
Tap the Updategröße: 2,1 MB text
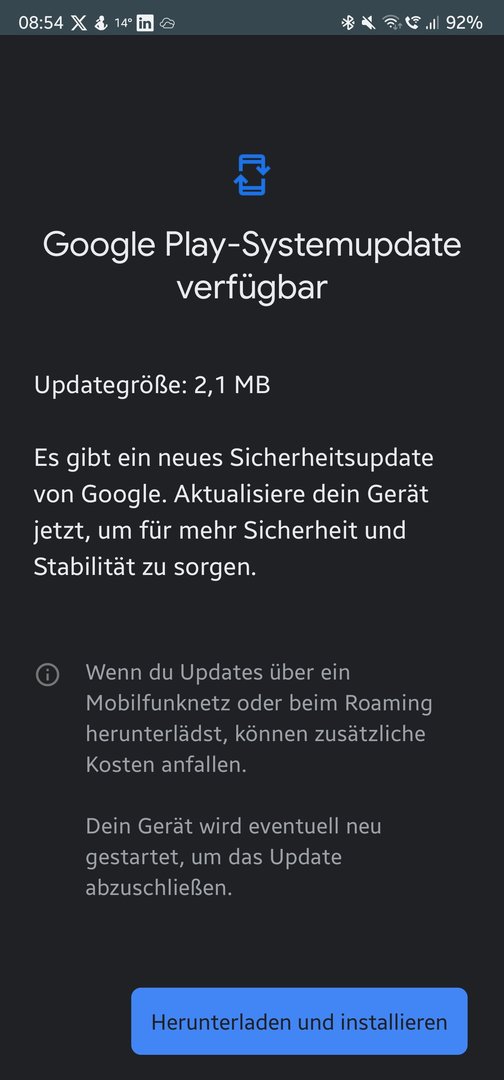coord(152,386)
